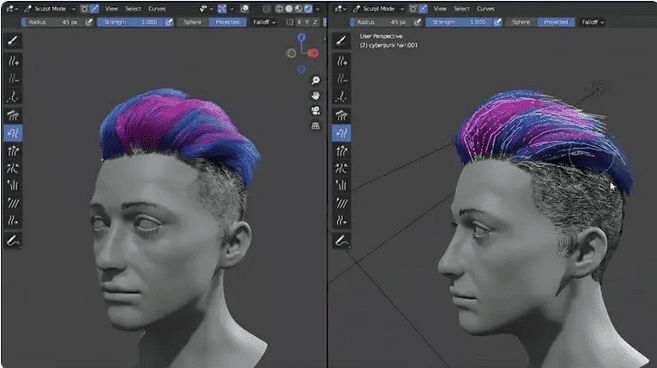Open Sculpt Mode dropdown in right viewport
Screen dimensions: 657x368
(378, 9)
